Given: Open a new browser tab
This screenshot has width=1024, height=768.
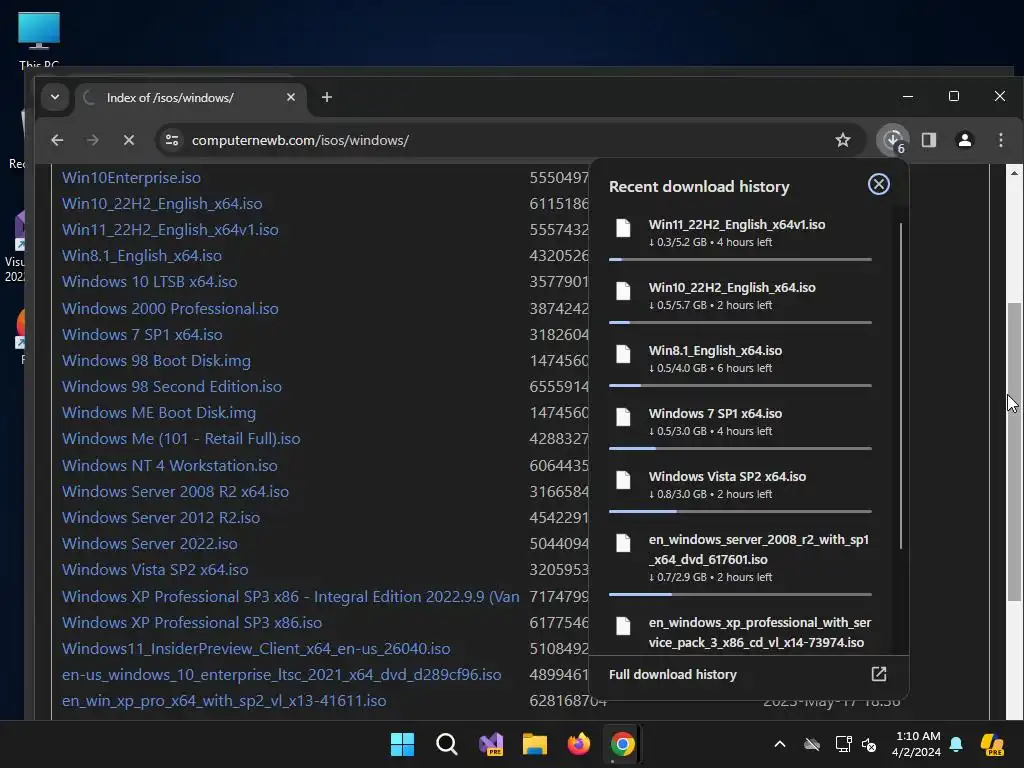Looking at the screenshot, I should (327, 97).
